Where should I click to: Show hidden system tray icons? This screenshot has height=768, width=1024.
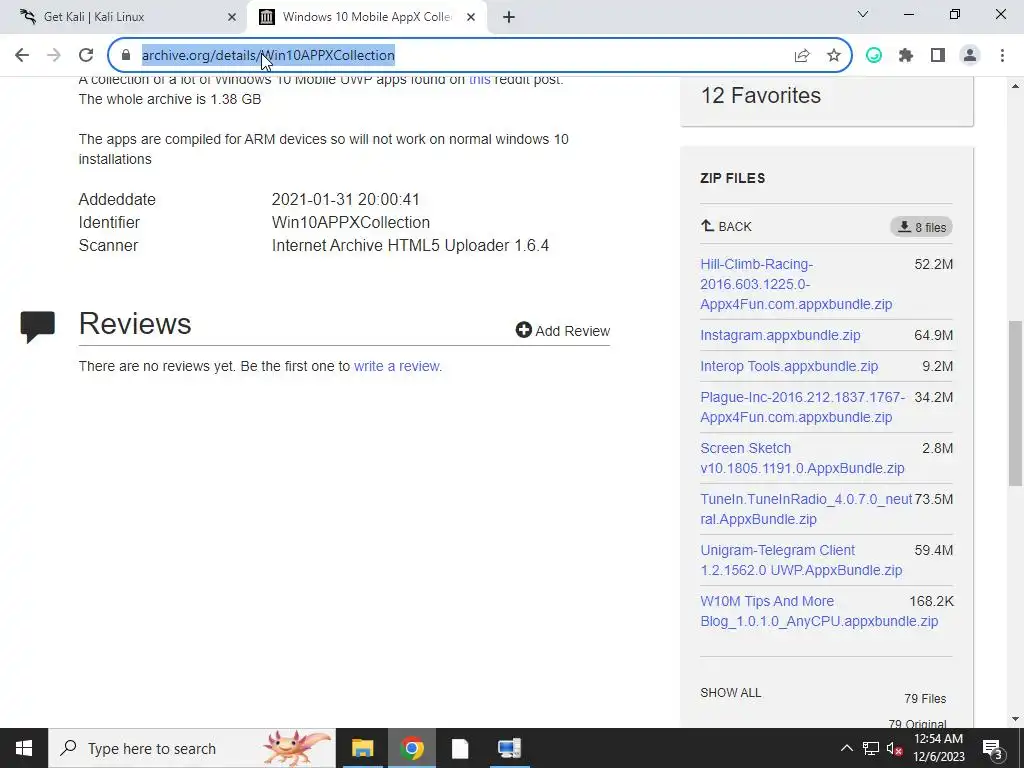tap(846, 748)
